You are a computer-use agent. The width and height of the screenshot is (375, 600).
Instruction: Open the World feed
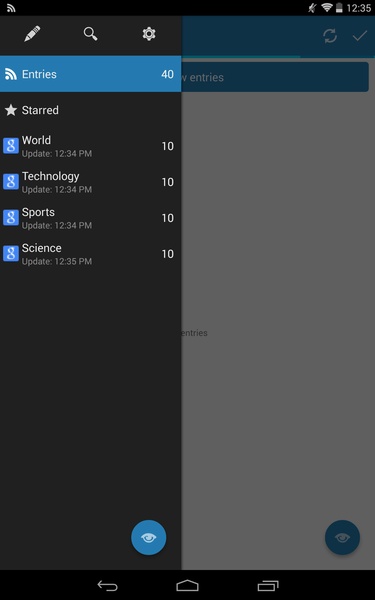(x=90, y=146)
